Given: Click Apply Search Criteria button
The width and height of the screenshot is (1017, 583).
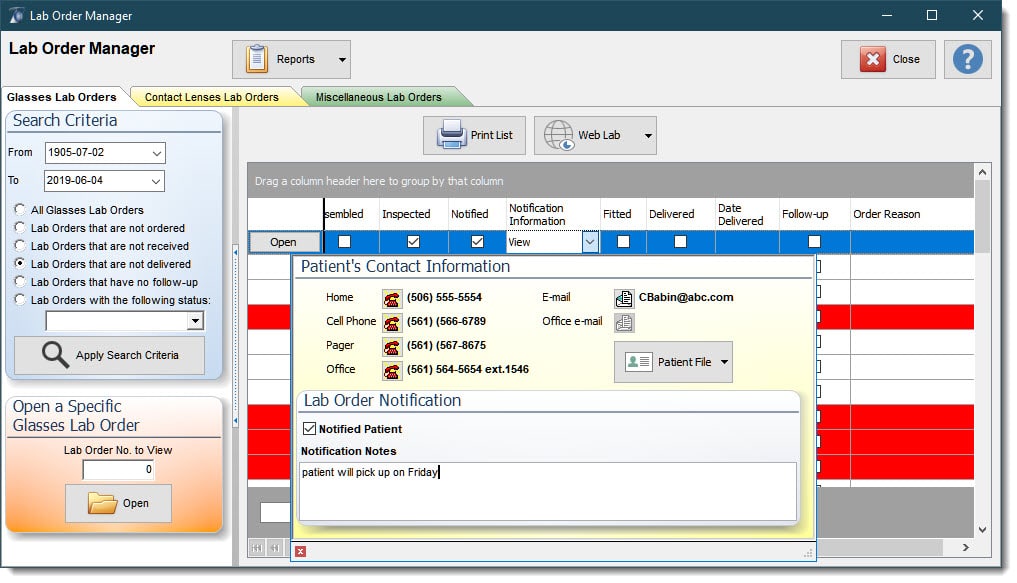Looking at the screenshot, I should click(x=110, y=355).
